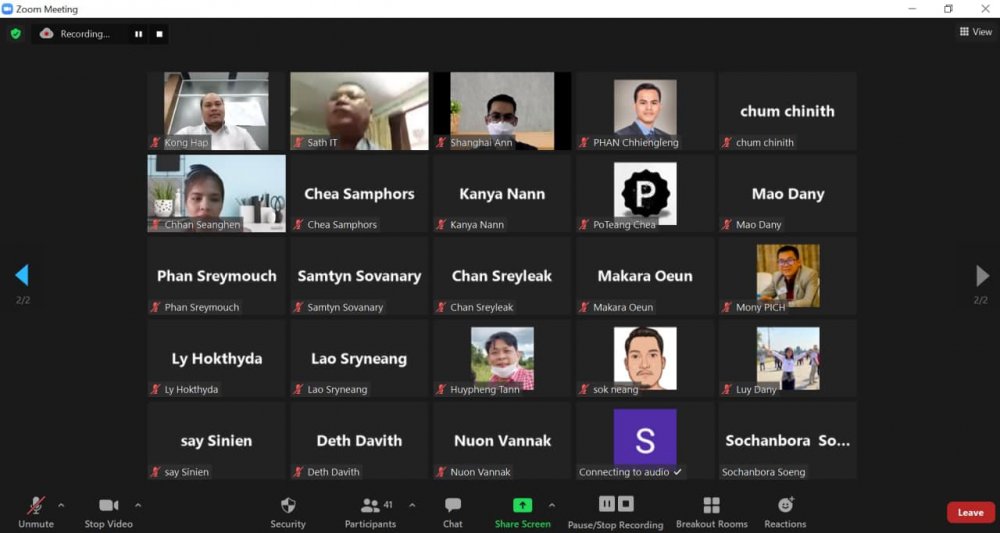The height and width of the screenshot is (533, 1000).
Task: Stop Video camera toggle
Action: tap(108, 506)
